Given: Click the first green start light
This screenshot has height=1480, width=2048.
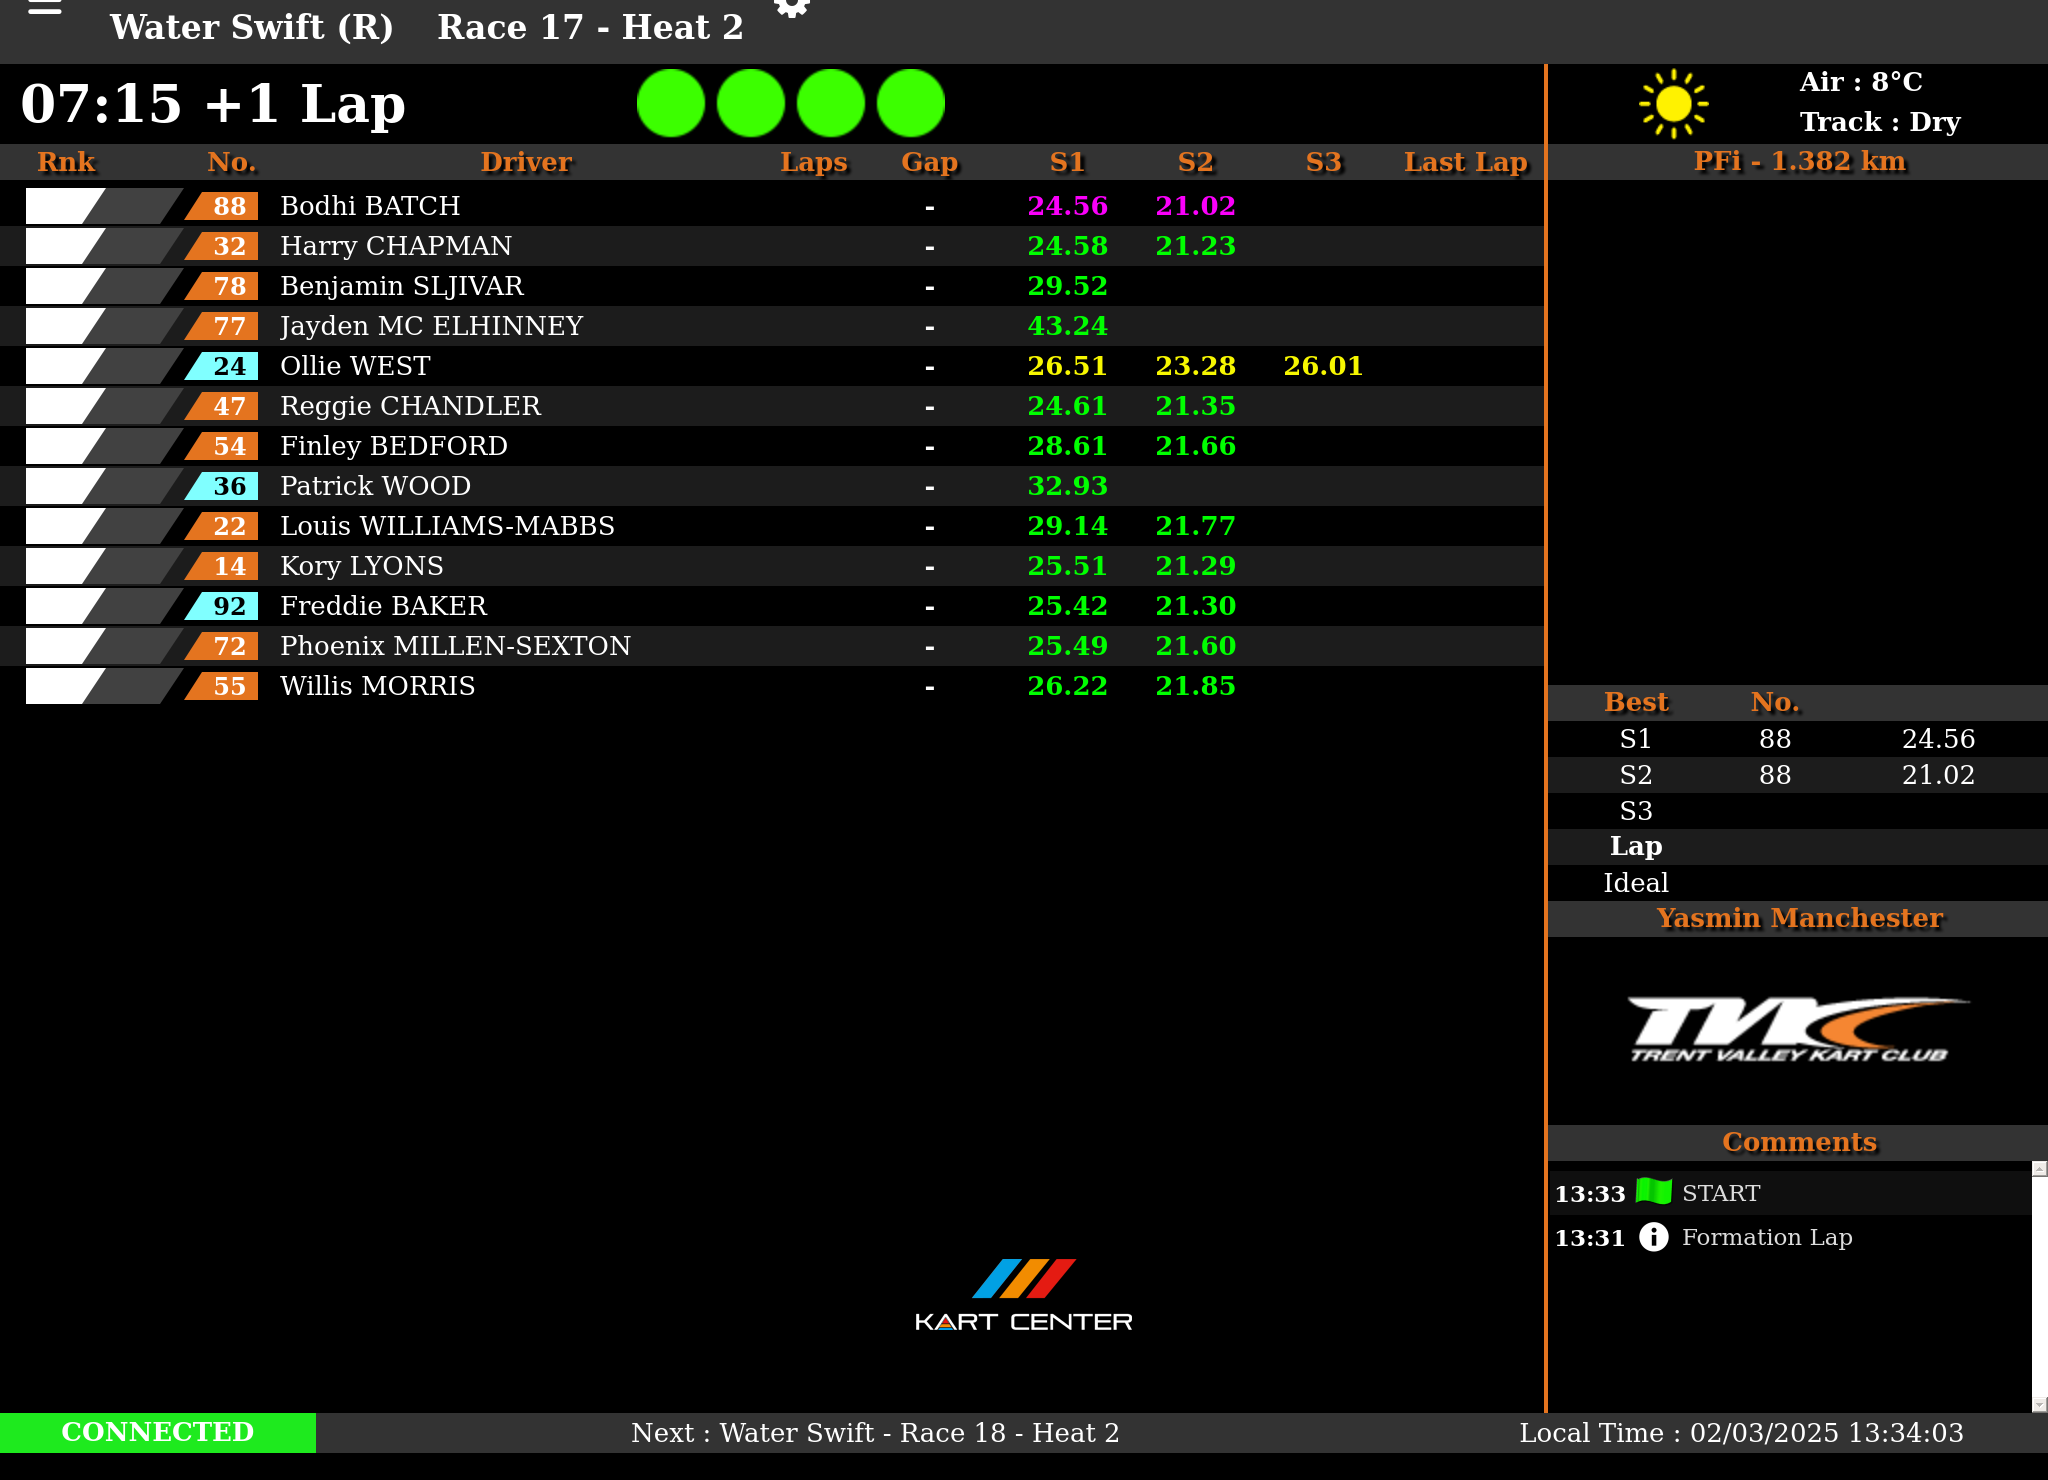Looking at the screenshot, I should coord(671,103).
